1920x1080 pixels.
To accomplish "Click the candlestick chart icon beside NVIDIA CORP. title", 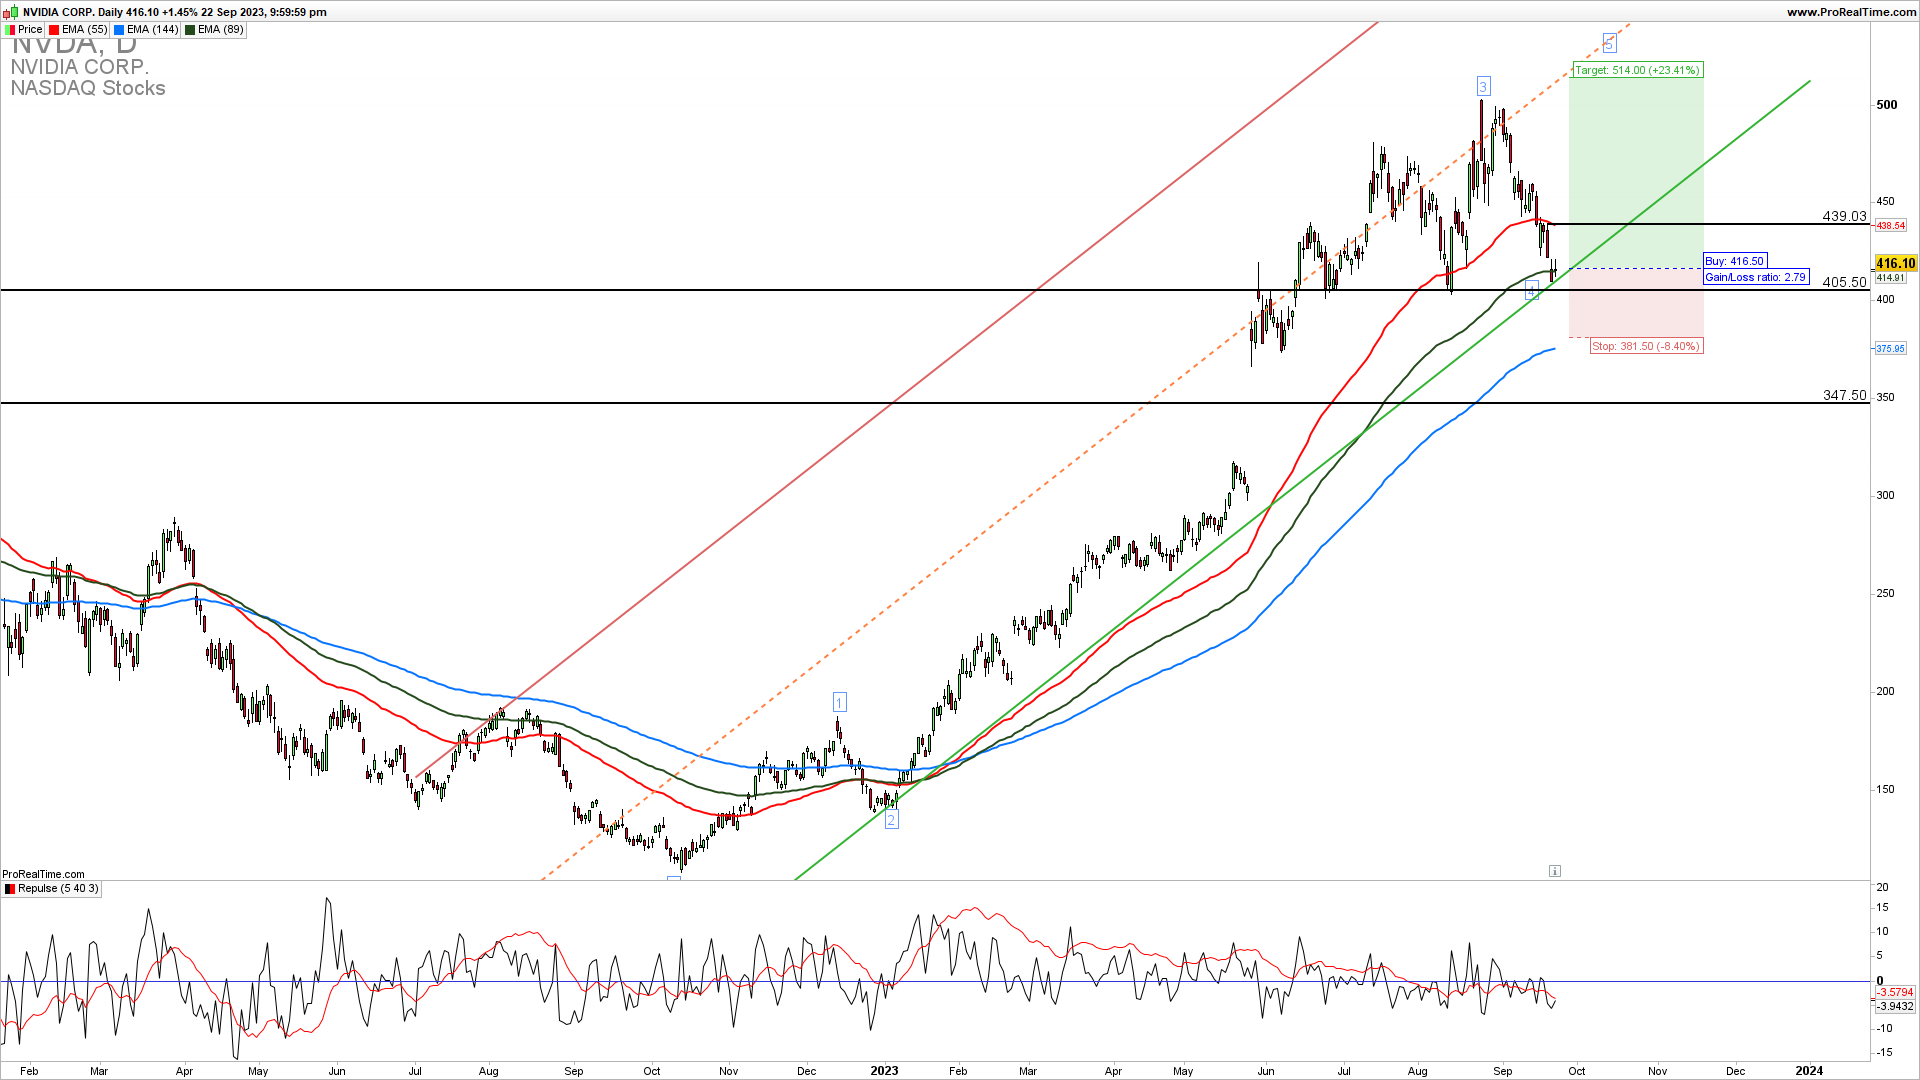I will [x=11, y=12].
